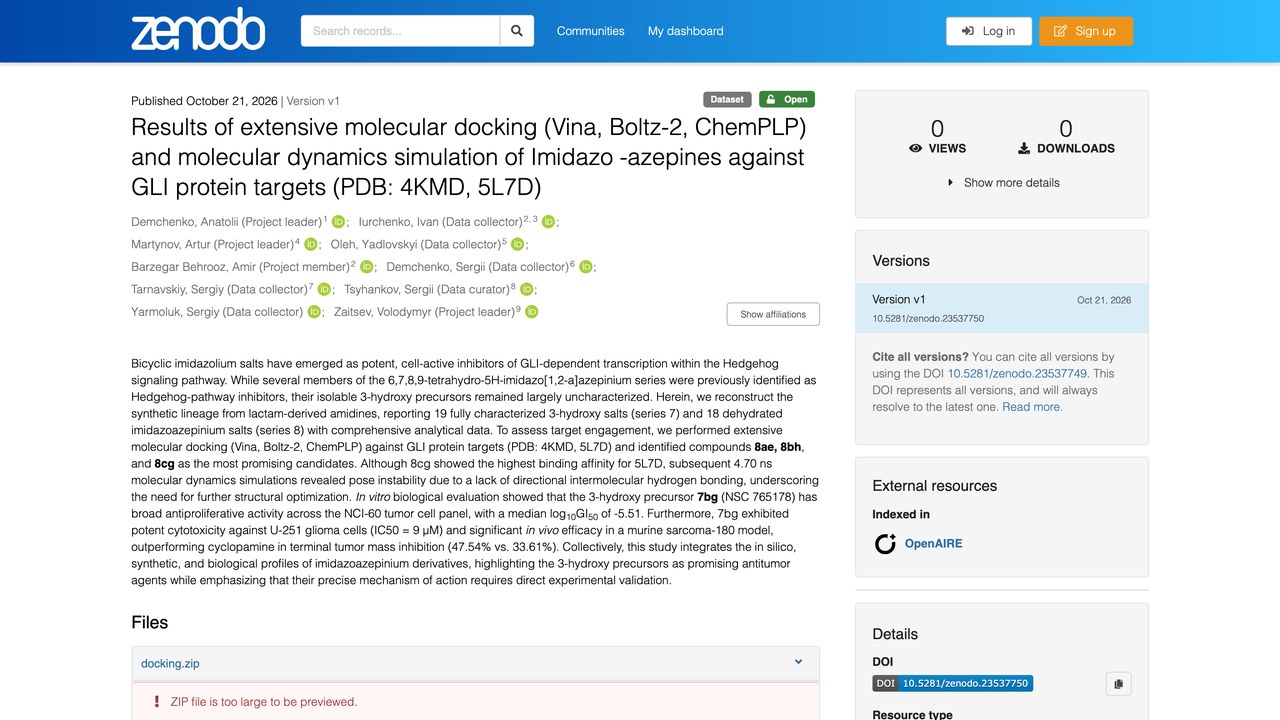This screenshot has height=720, width=1280.
Task: Open ORCID icon next to Oleh, Yadlovskyi
Action: [x=517, y=244]
